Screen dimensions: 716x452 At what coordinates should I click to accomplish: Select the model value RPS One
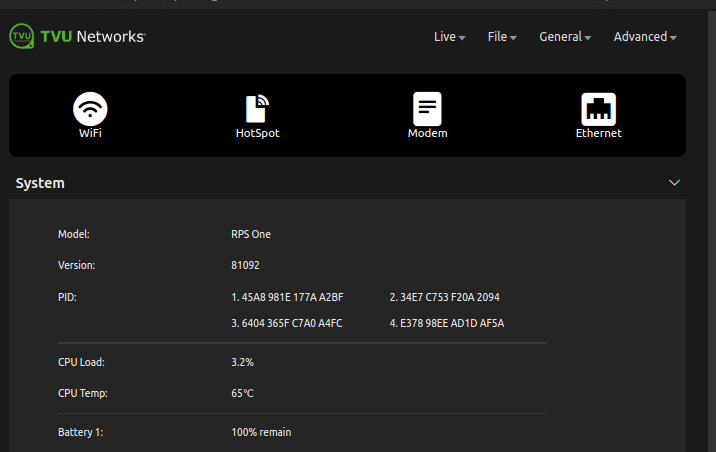tap(251, 234)
